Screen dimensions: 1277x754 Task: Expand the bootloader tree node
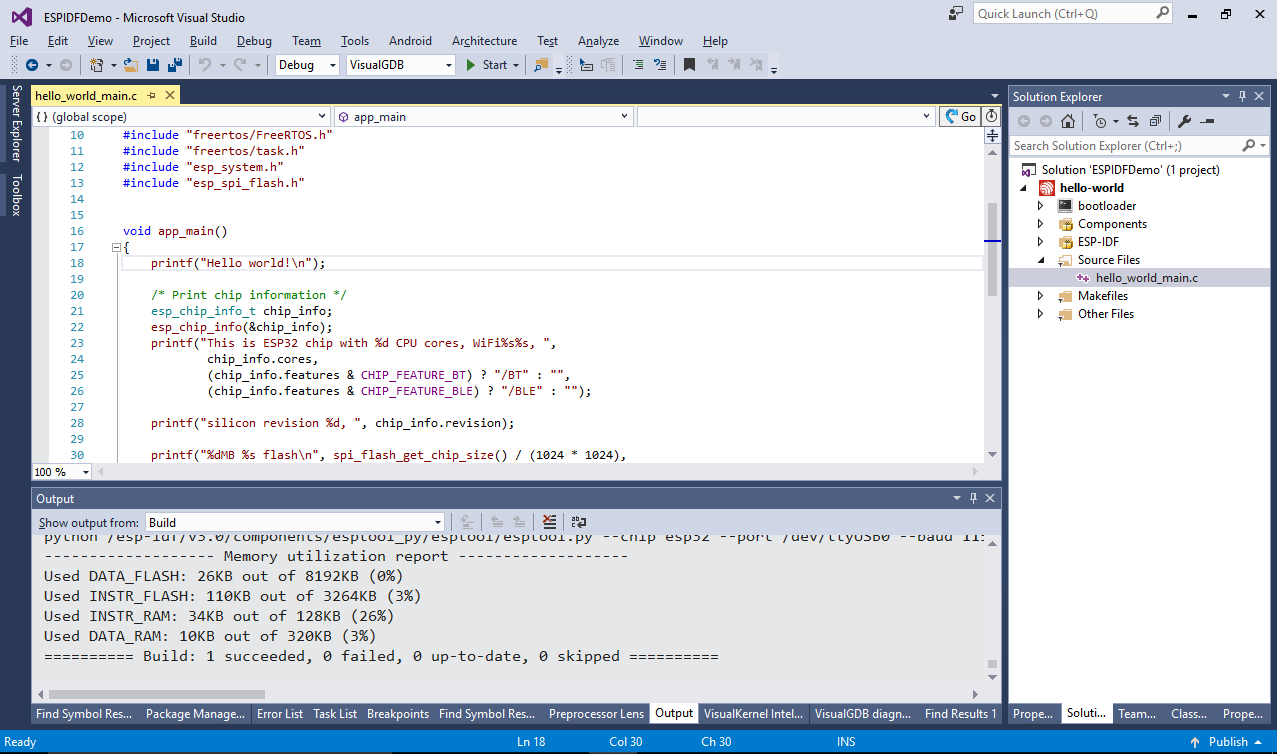pos(1040,206)
